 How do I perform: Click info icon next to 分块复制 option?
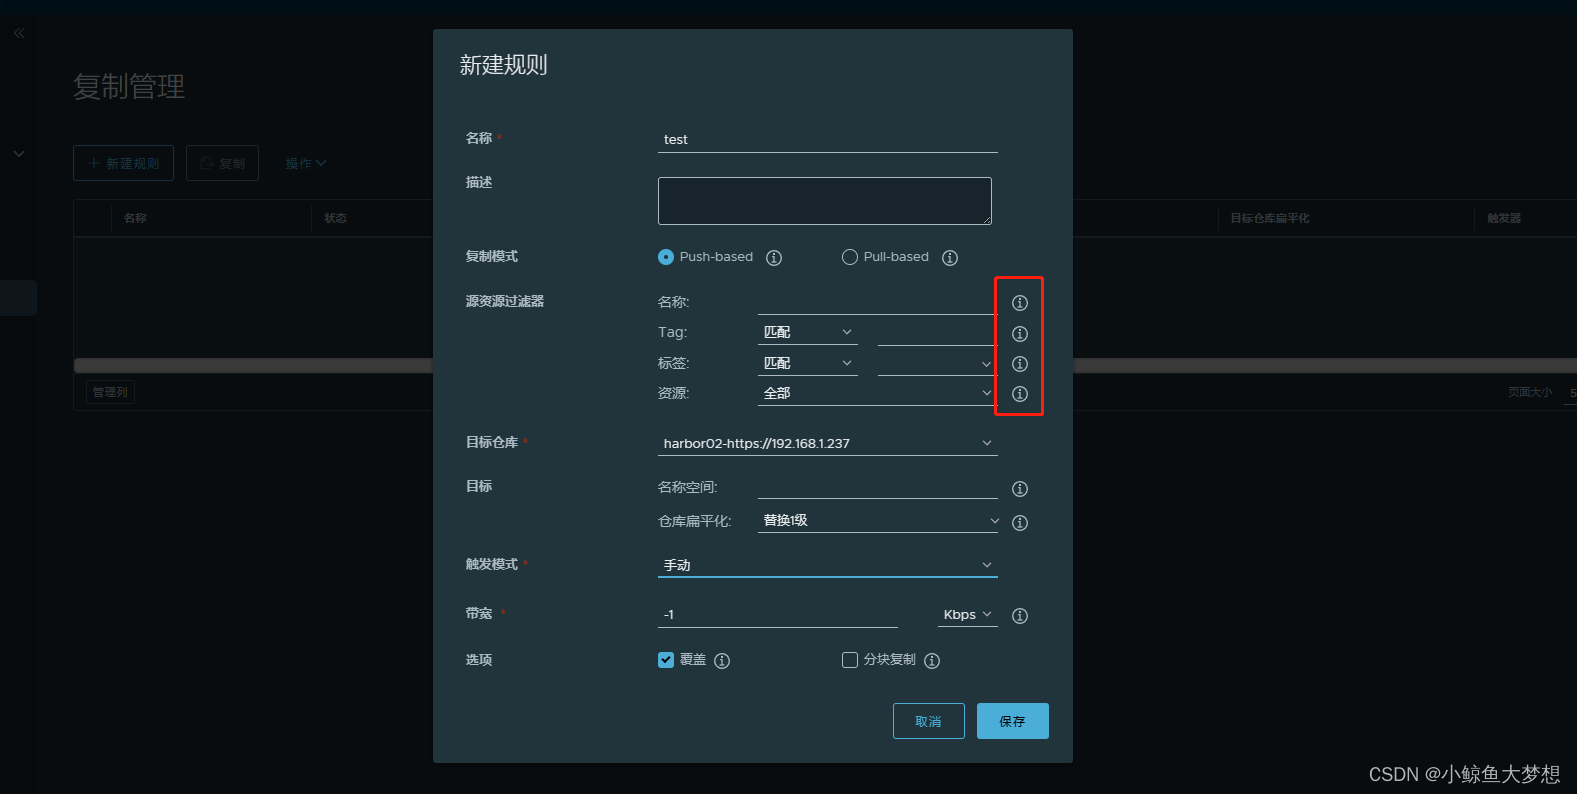(x=932, y=661)
